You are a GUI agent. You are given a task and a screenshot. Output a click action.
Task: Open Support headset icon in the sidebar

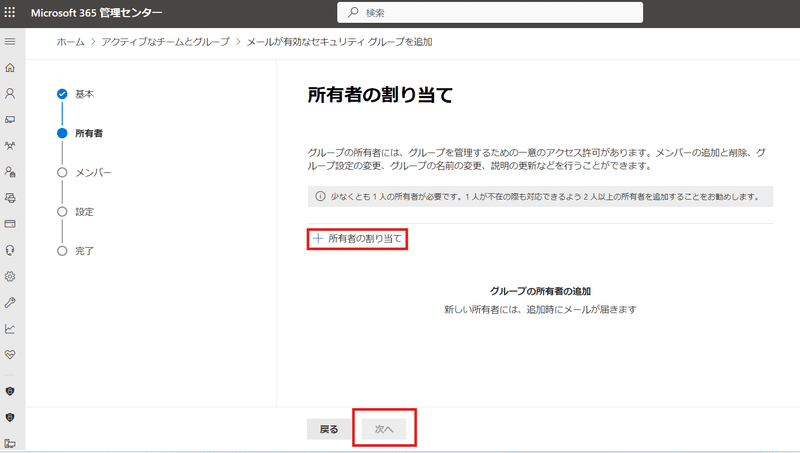tap(10, 250)
